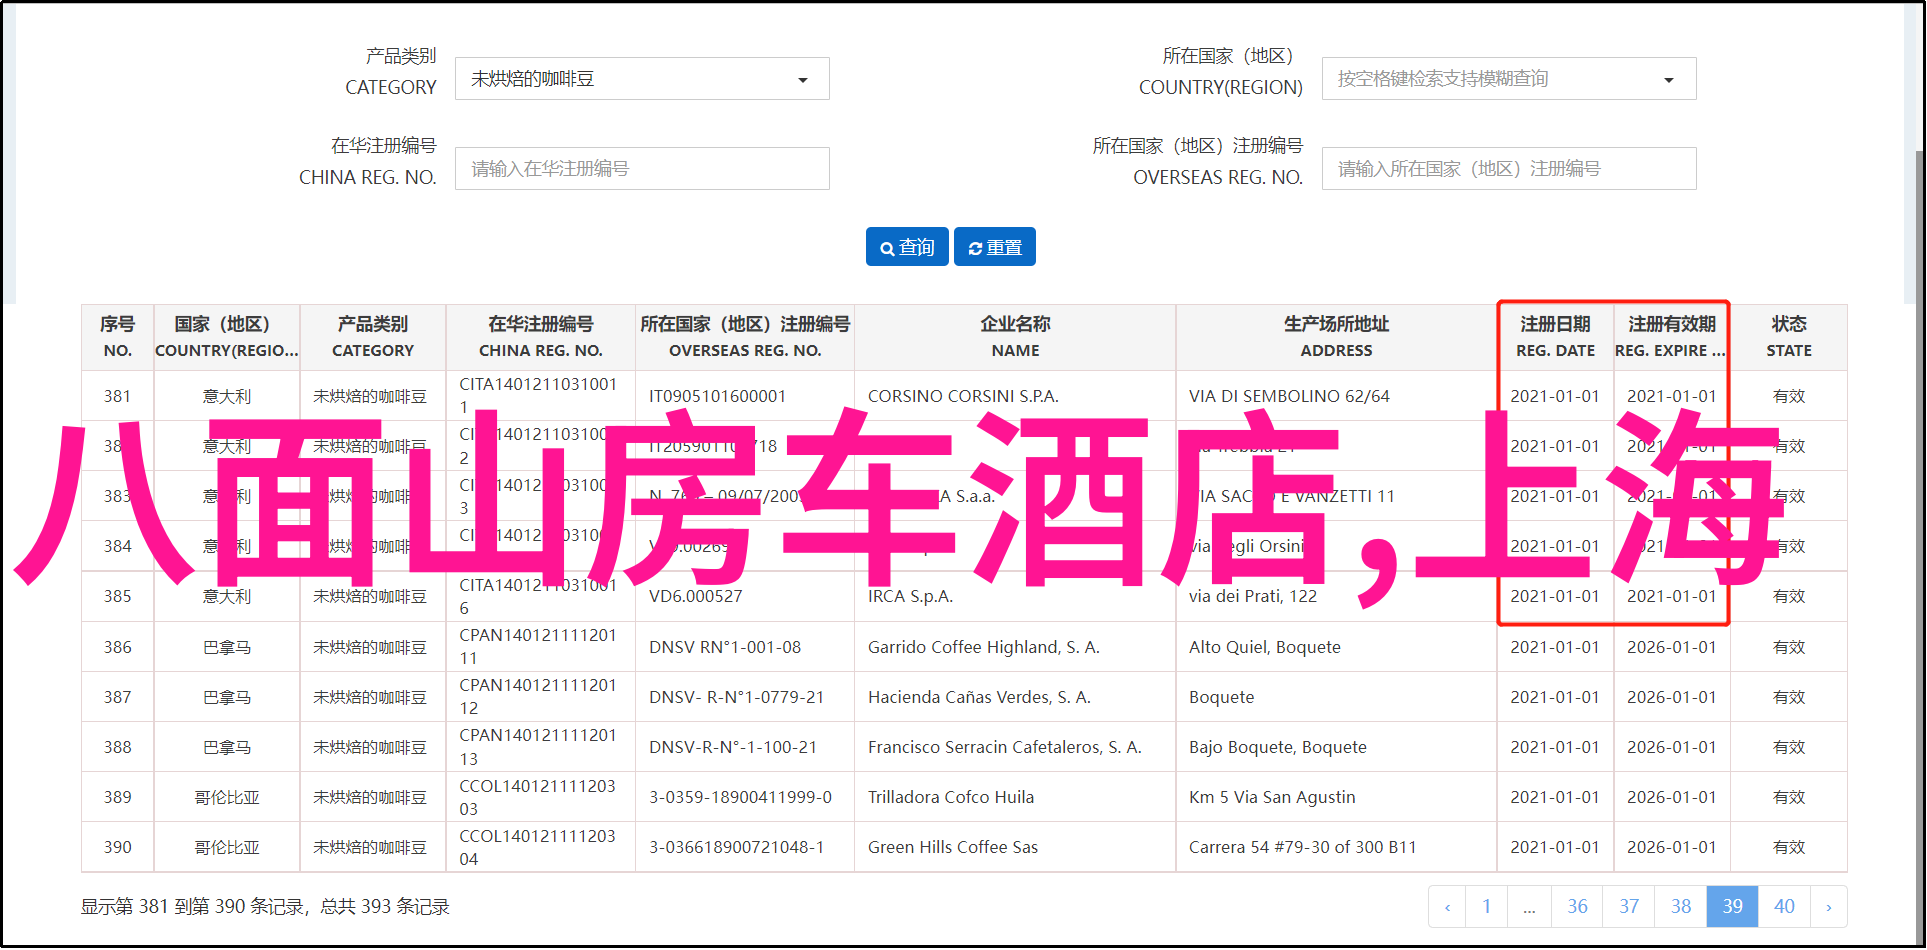The width and height of the screenshot is (1927, 950).
Task: Go to next page with › arrow
Action: [x=1829, y=907]
